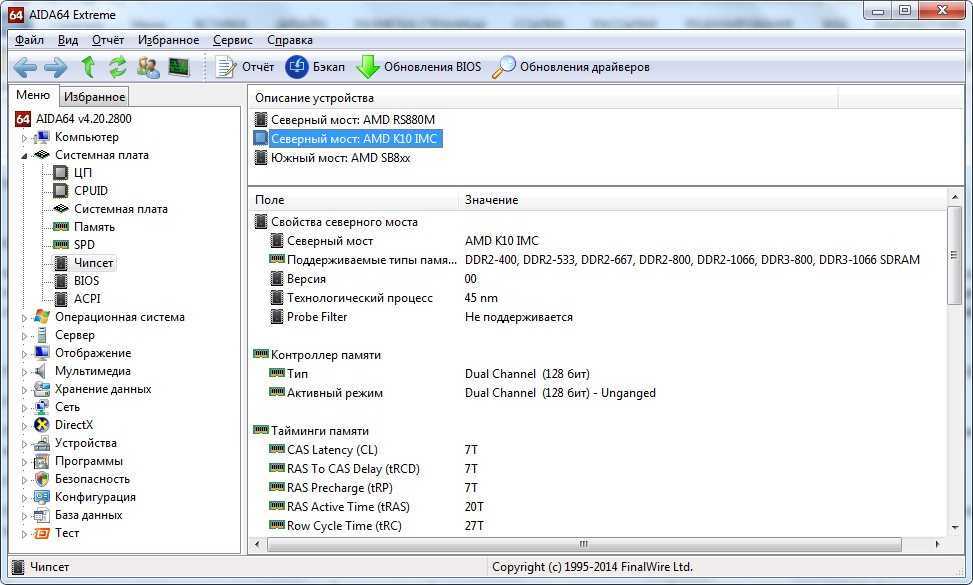Start Бэкап from the toolbar
Image resolution: width=973 pixels, height=585 pixels.
tap(315, 67)
